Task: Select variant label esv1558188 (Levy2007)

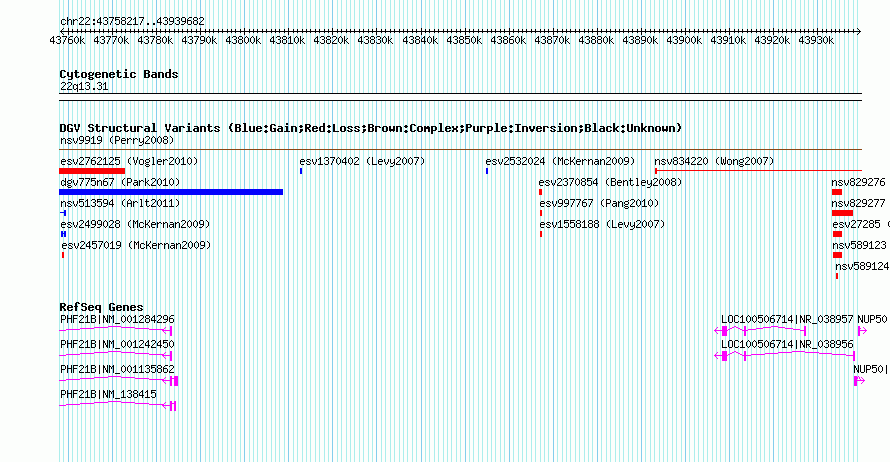Action: point(602,224)
